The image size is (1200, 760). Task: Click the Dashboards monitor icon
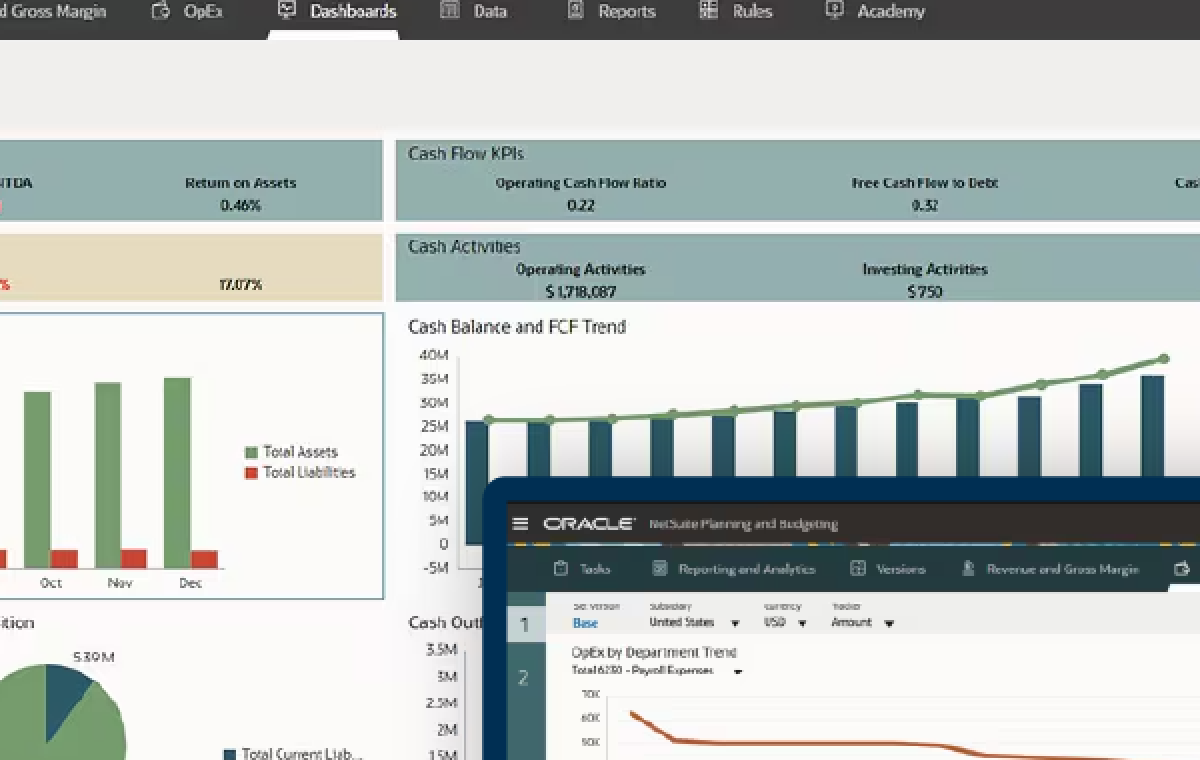coord(287,10)
